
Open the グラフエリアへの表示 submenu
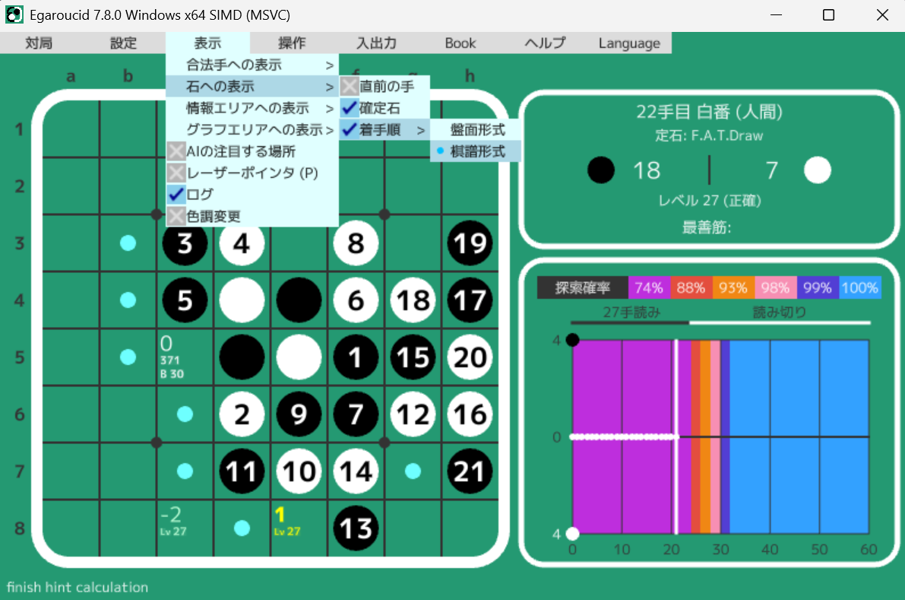point(251,130)
